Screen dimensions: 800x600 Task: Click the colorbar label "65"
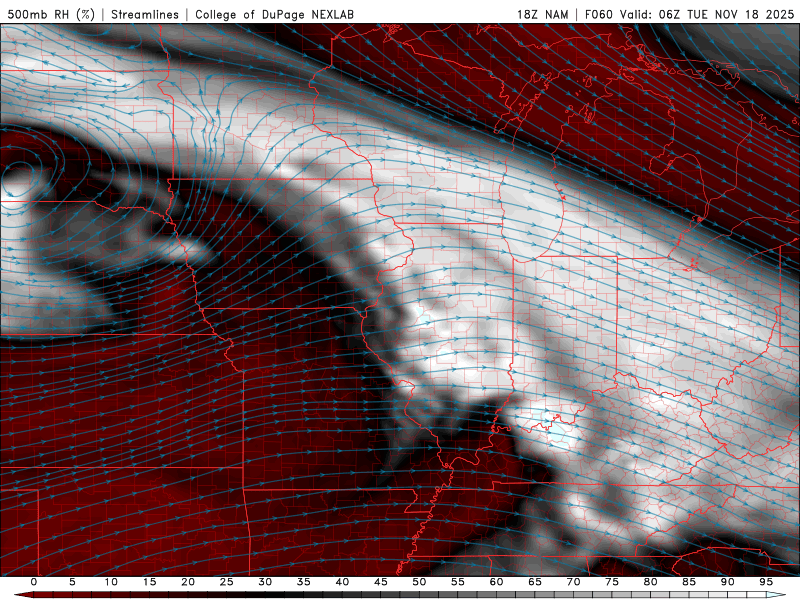click(x=535, y=582)
